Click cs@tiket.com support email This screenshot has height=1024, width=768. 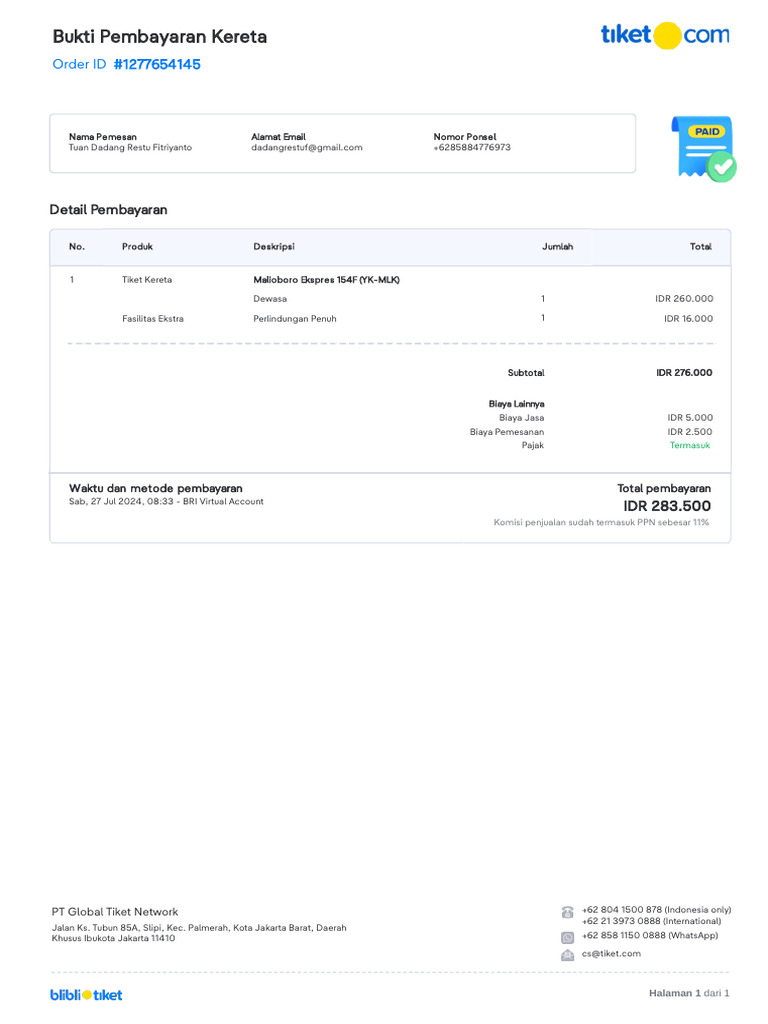point(611,953)
